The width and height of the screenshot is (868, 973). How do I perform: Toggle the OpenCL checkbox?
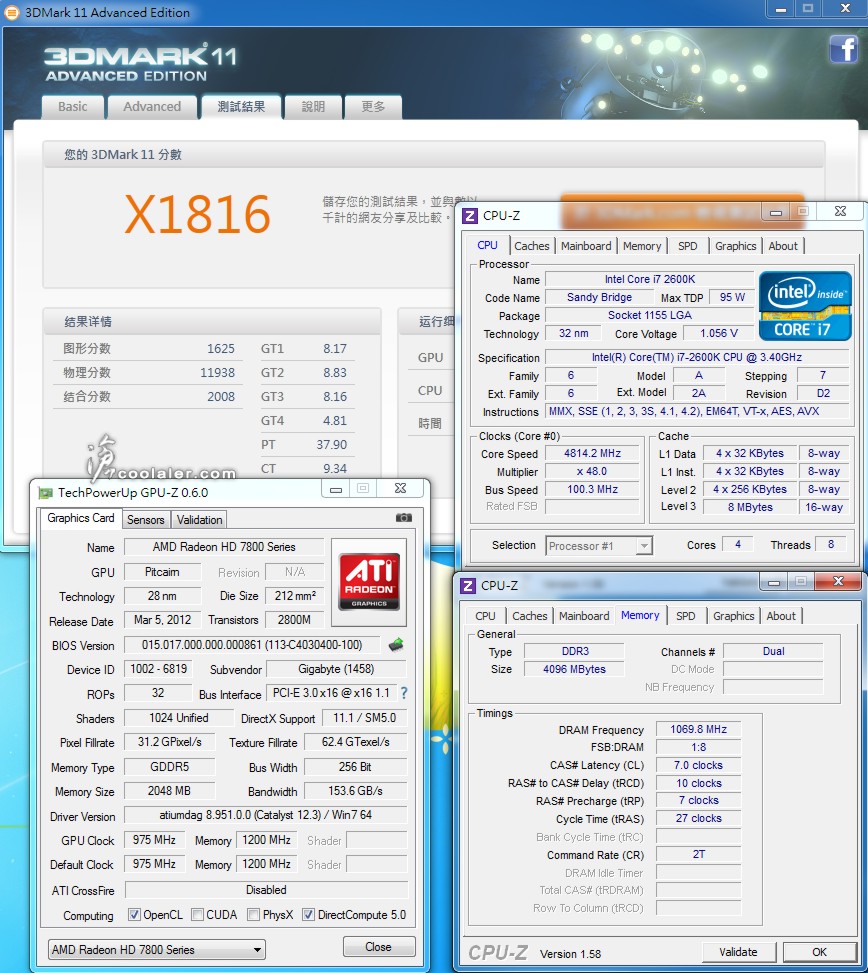[134, 915]
